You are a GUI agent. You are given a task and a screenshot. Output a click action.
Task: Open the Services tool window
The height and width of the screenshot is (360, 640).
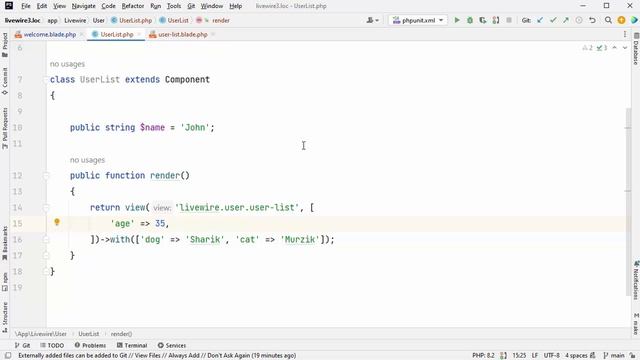172,345
